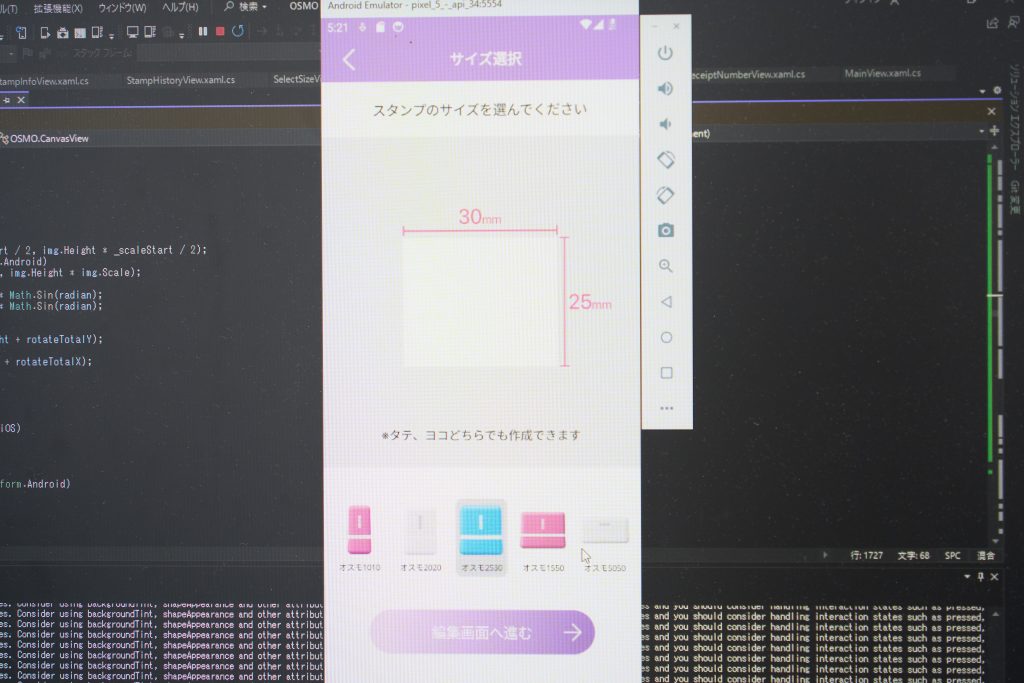Raise emulator volume with the volume up icon
The height and width of the screenshot is (683, 1024).
pos(665,88)
